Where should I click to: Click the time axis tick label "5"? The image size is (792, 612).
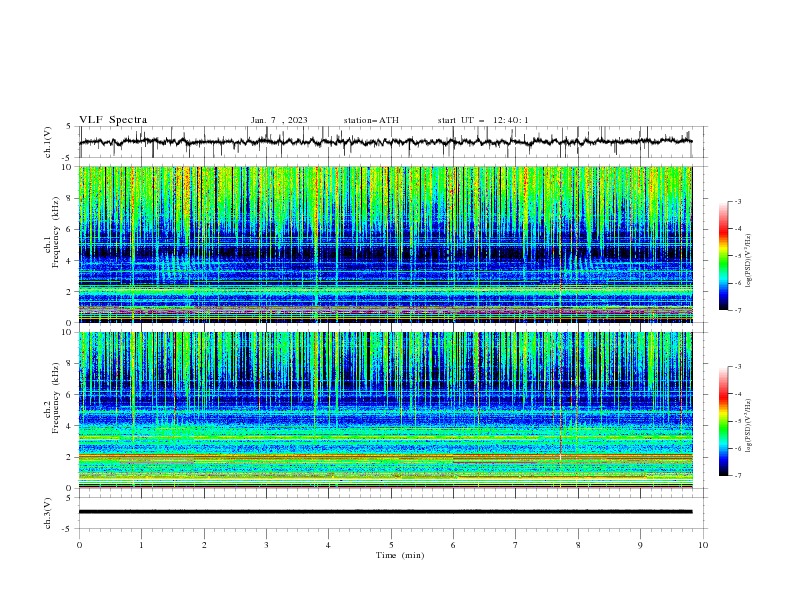click(391, 545)
